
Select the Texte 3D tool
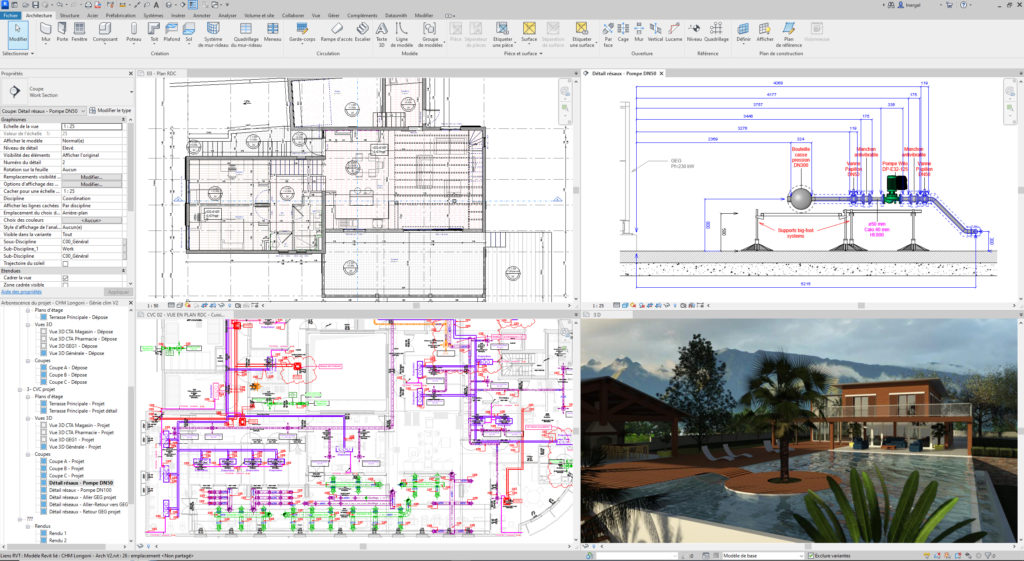[x=381, y=34]
